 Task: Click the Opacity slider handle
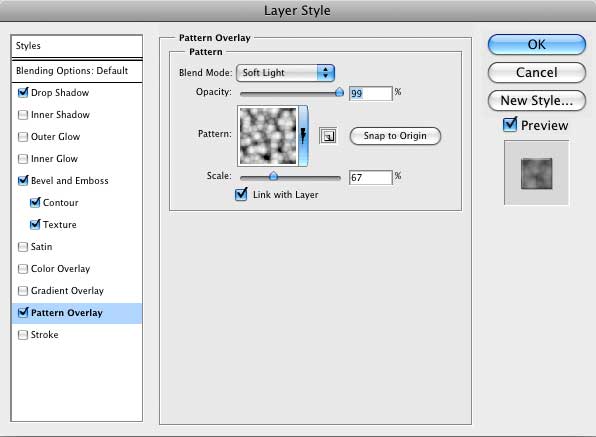tap(339, 92)
